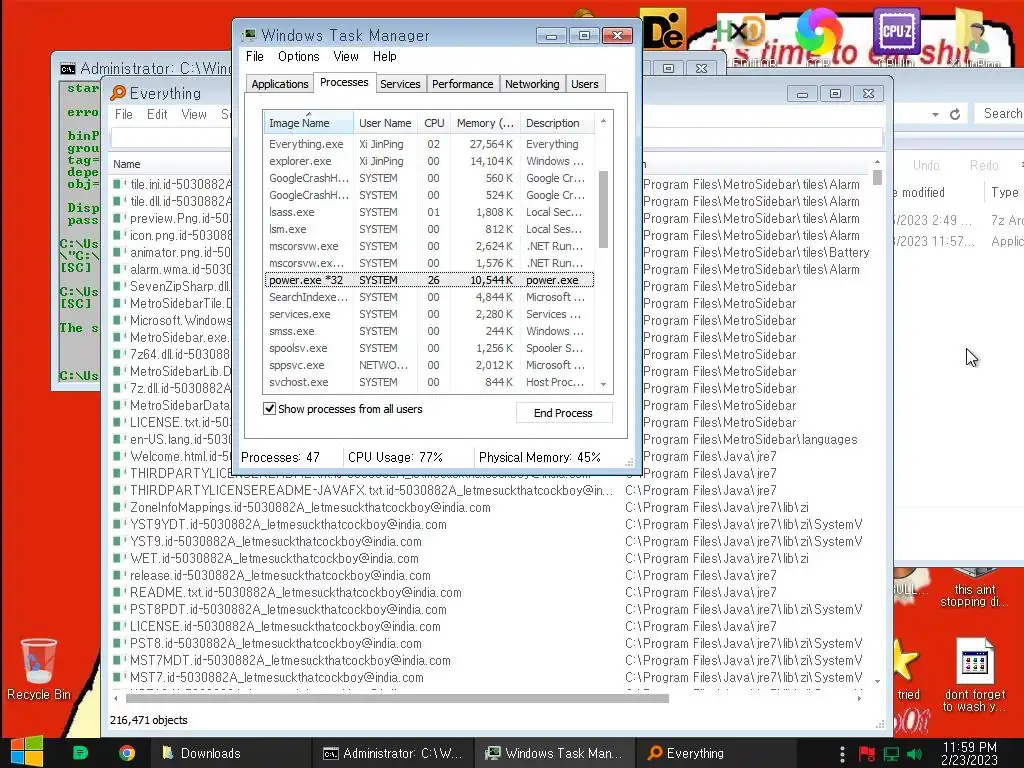Click the Name column header in Everything

click(x=127, y=164)
